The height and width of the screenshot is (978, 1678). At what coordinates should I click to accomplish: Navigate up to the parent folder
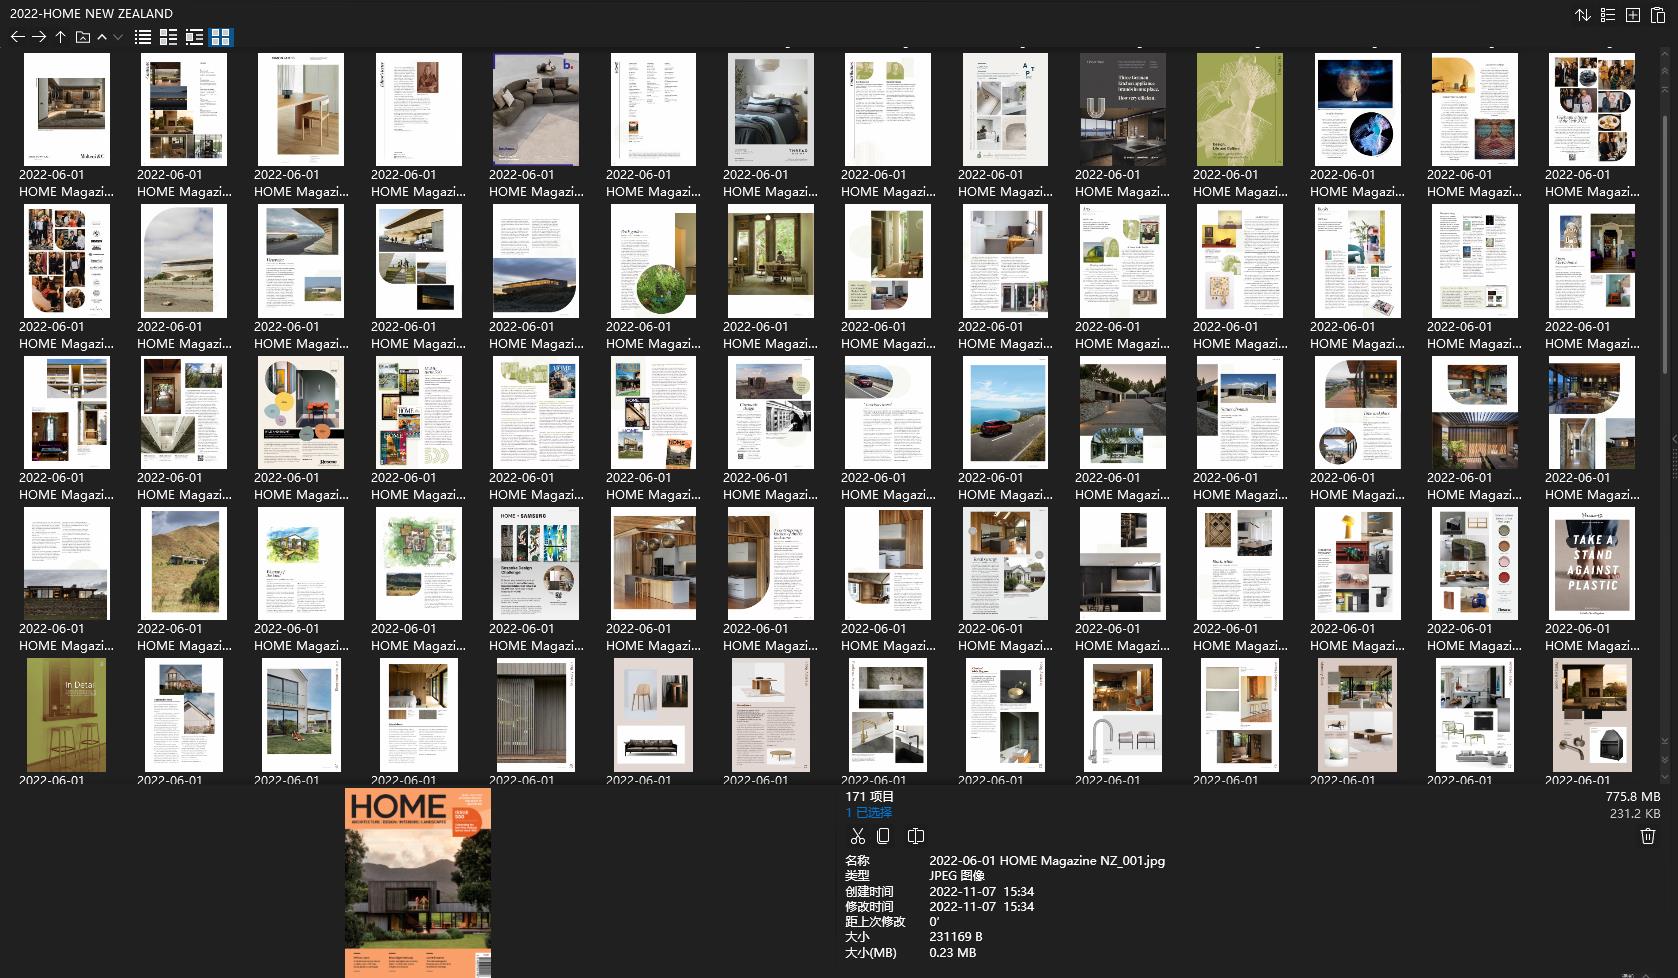59,37
